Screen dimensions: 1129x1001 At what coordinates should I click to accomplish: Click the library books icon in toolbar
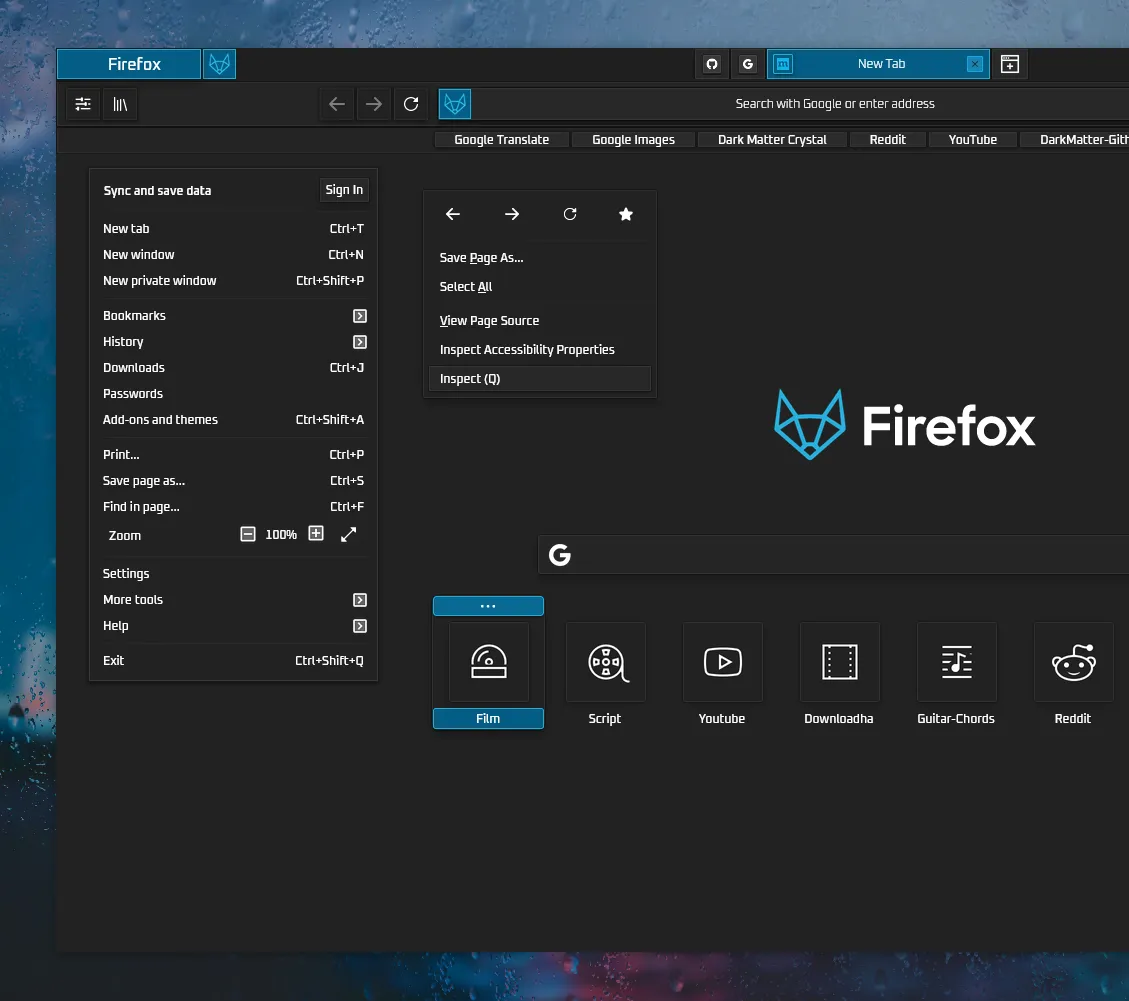point(120,104)
